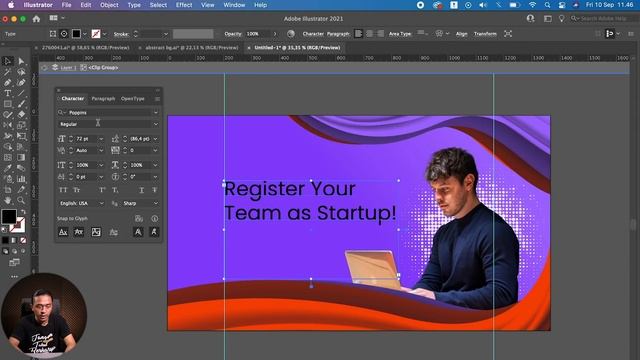The image size is (640, 360).
Task: Open the Align panel link
Action: [x=462, y=34]
